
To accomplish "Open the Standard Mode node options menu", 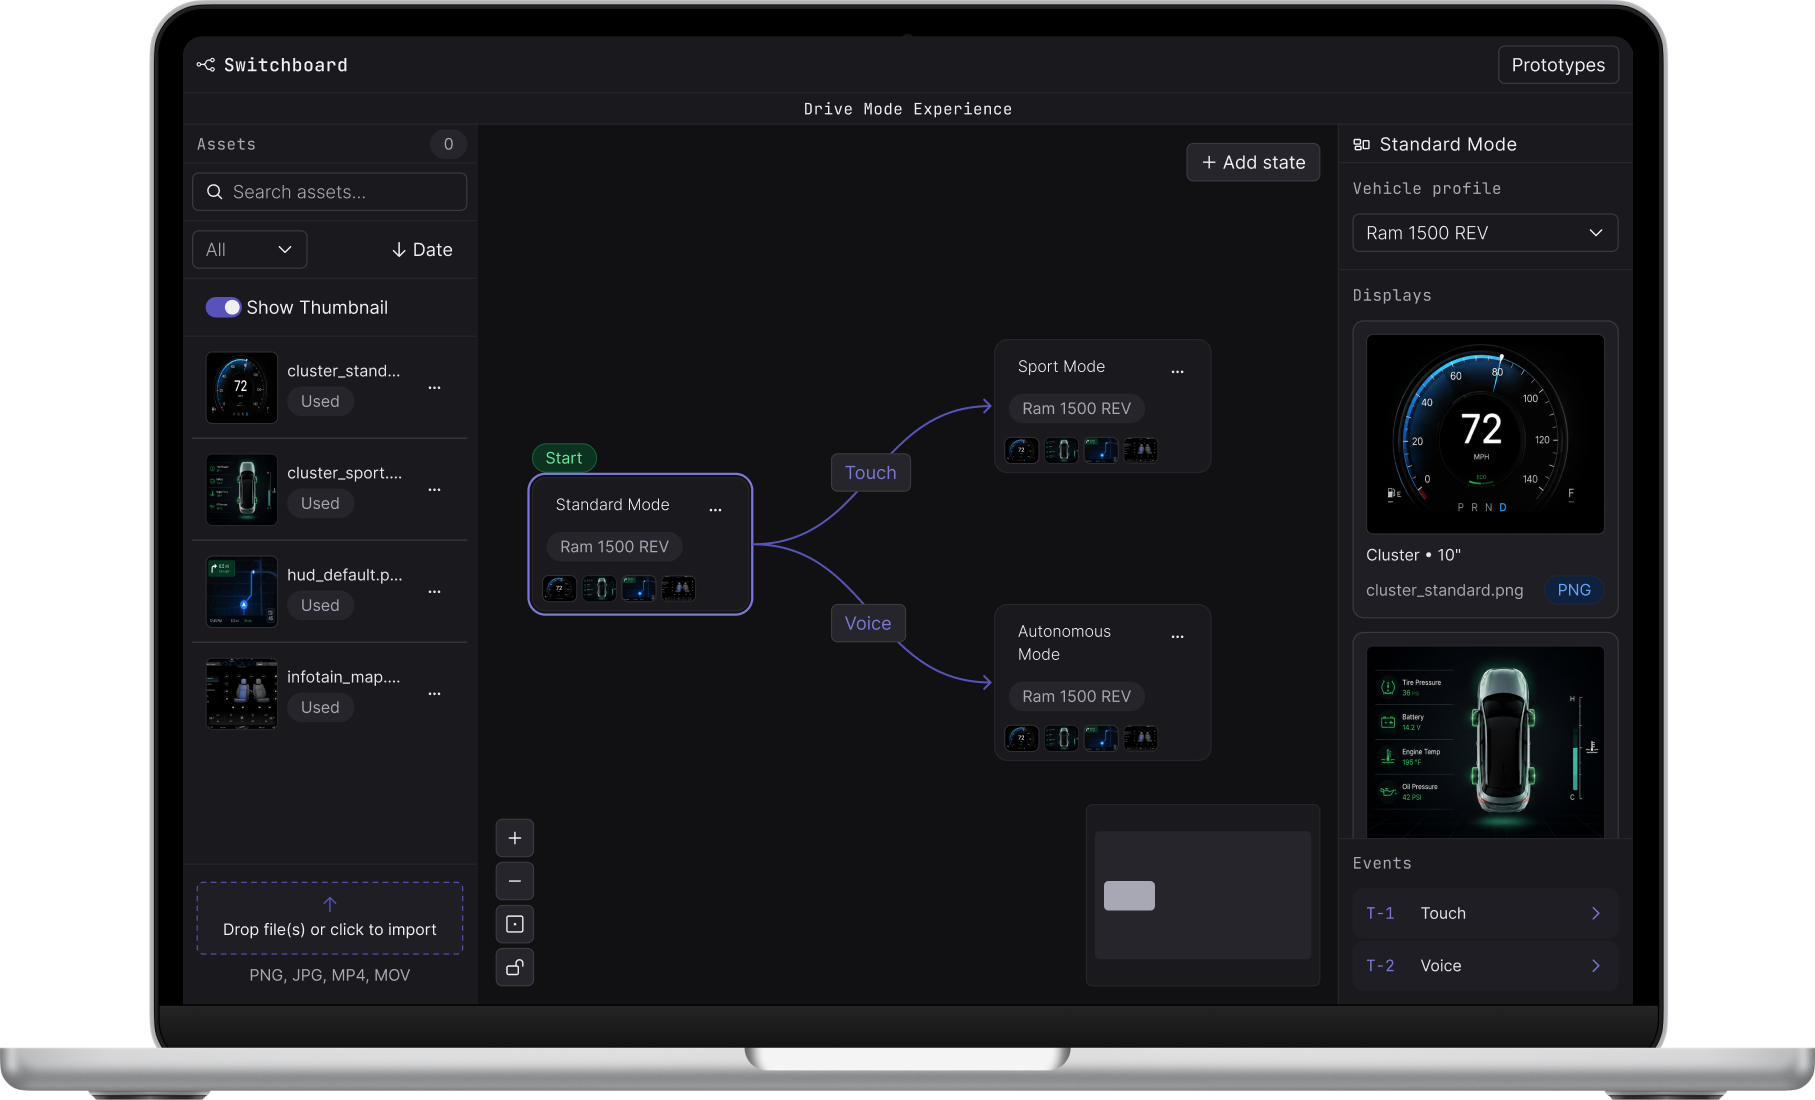I will click(x=715, y=510).
